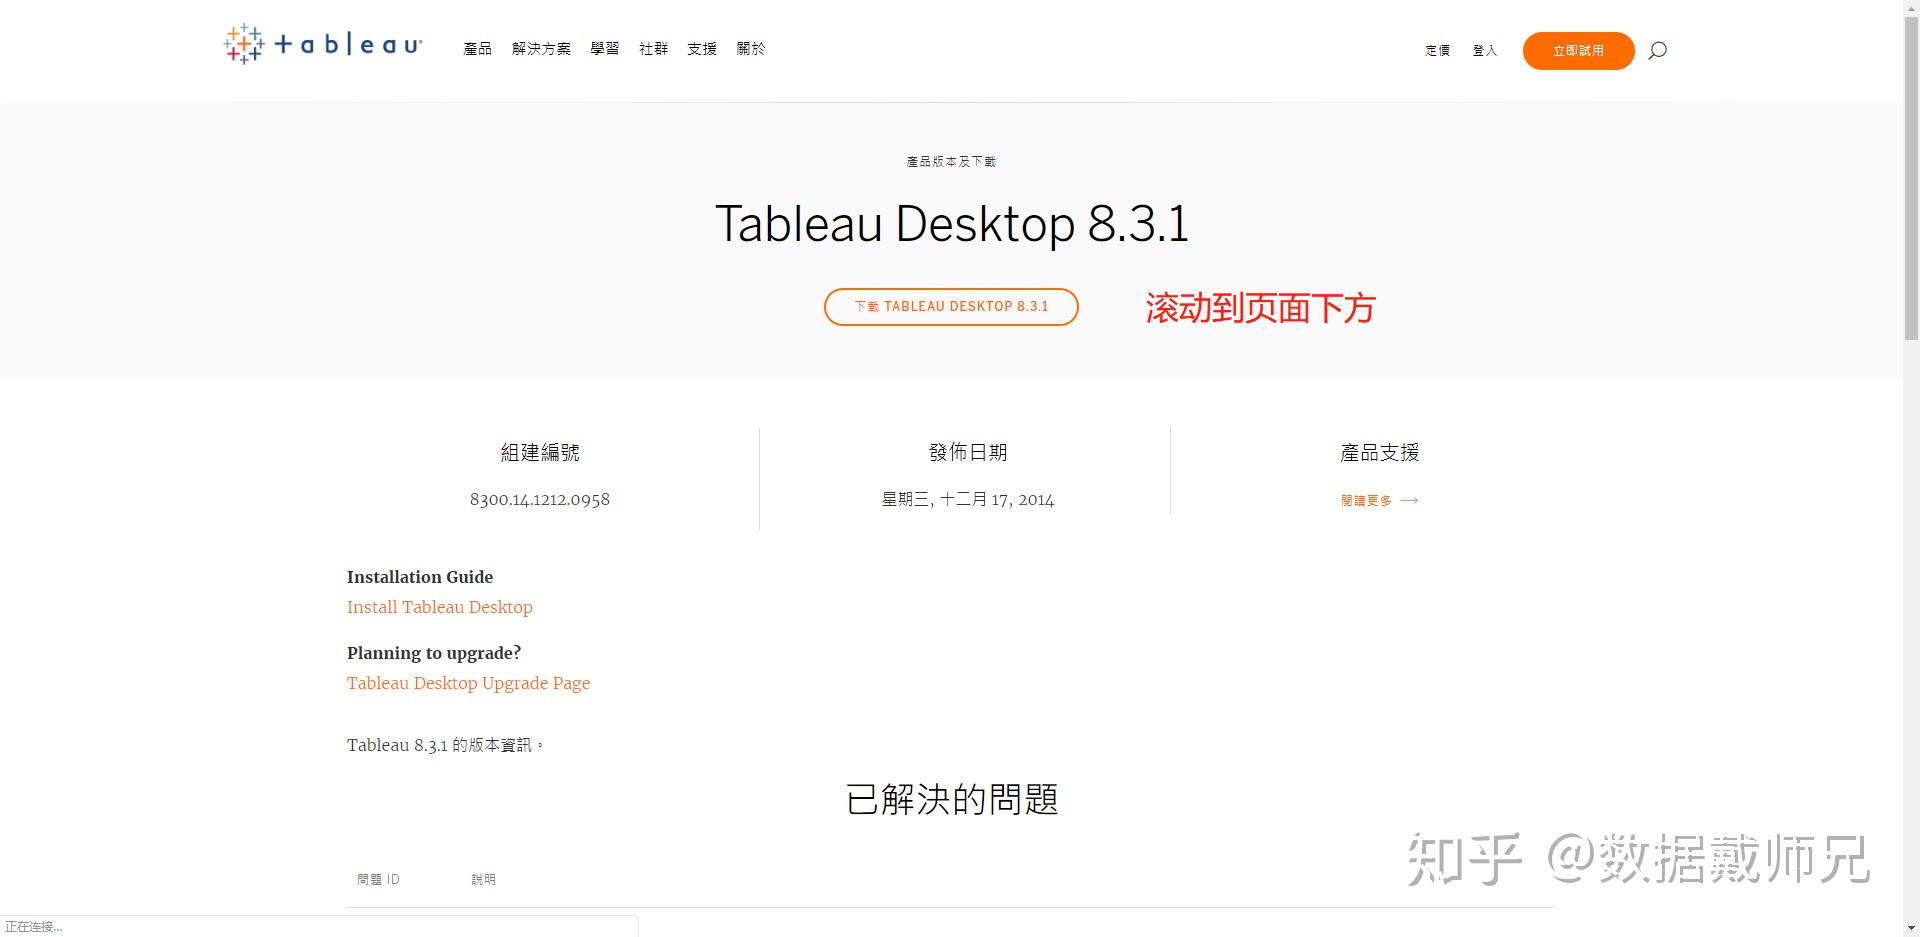The width and height of the screenshot is (1920, 937).
Task: Open the search magnifier icon
Action: [x=1657, y=50]
